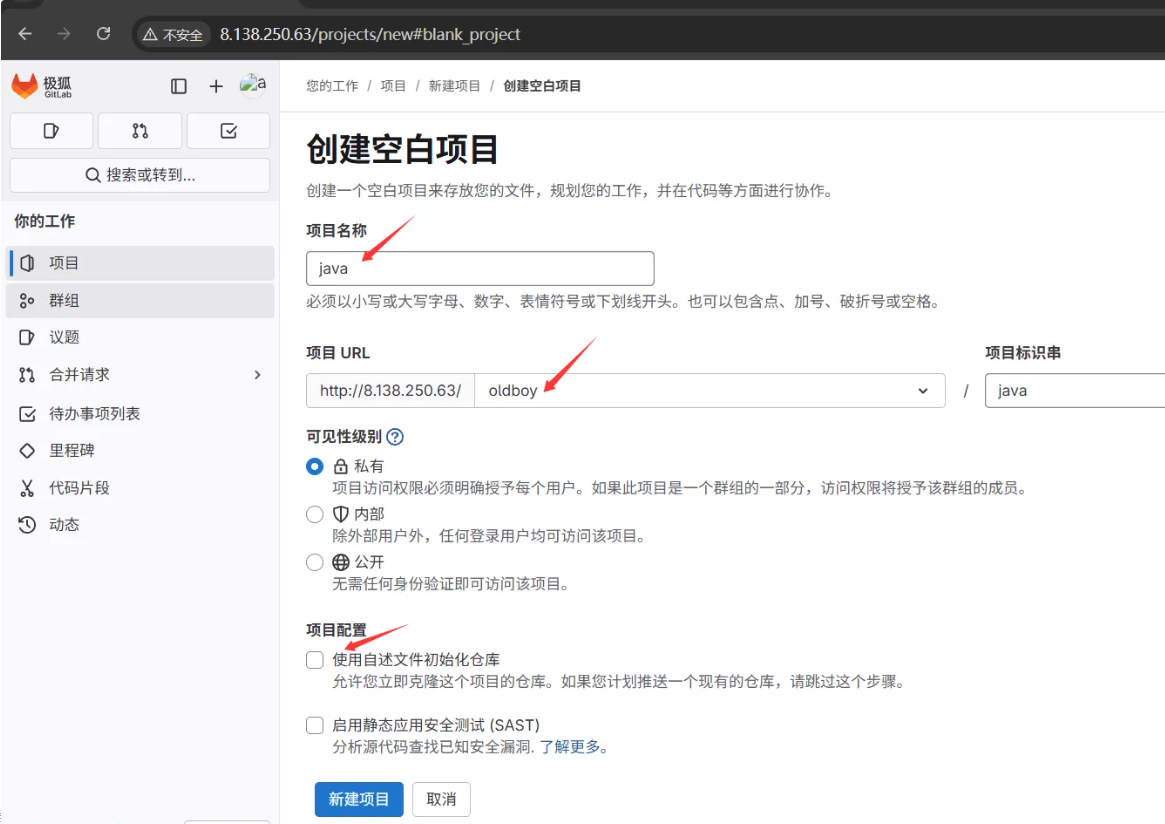Focus the 项目标识串 input field

[1074, 391]
